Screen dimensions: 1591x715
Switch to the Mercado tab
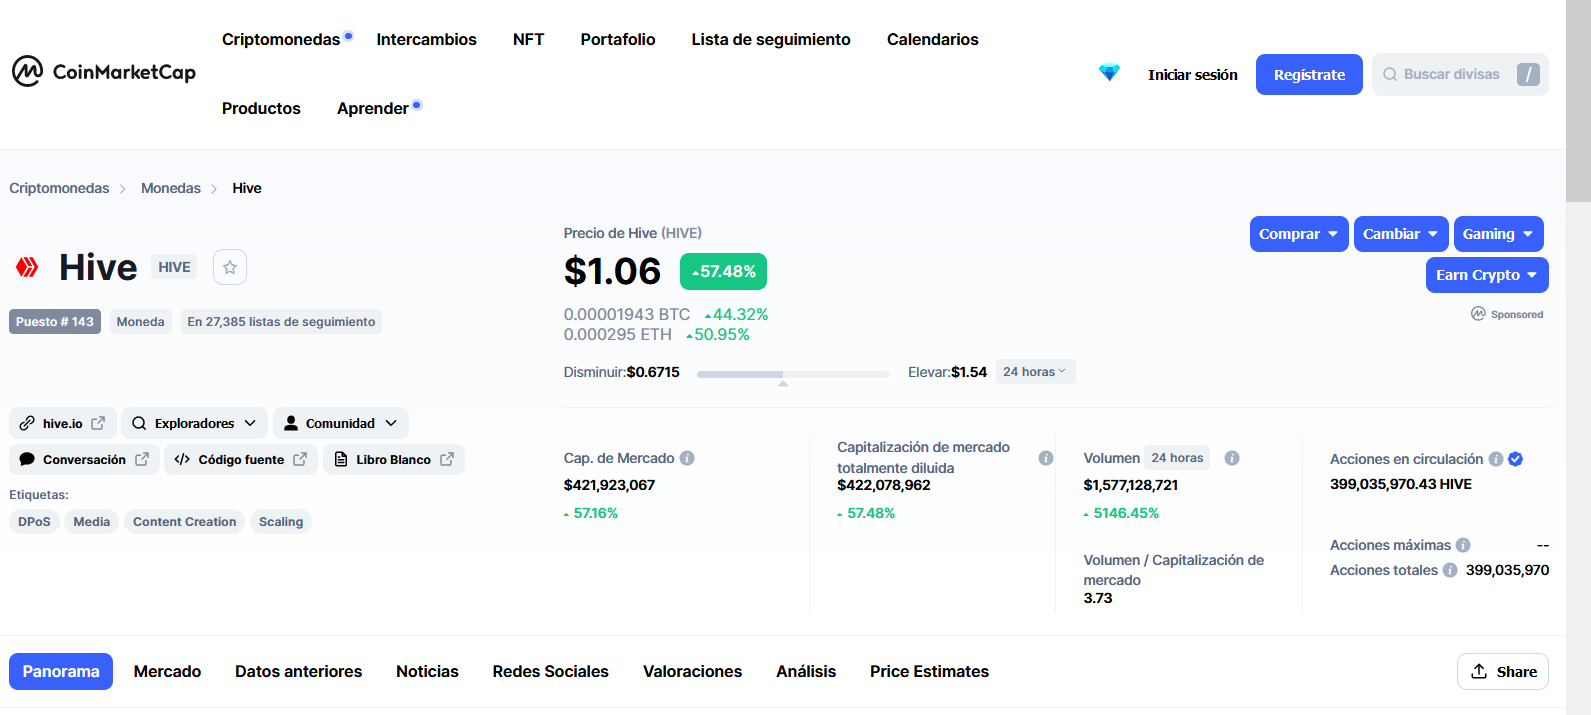click(168, 672)
